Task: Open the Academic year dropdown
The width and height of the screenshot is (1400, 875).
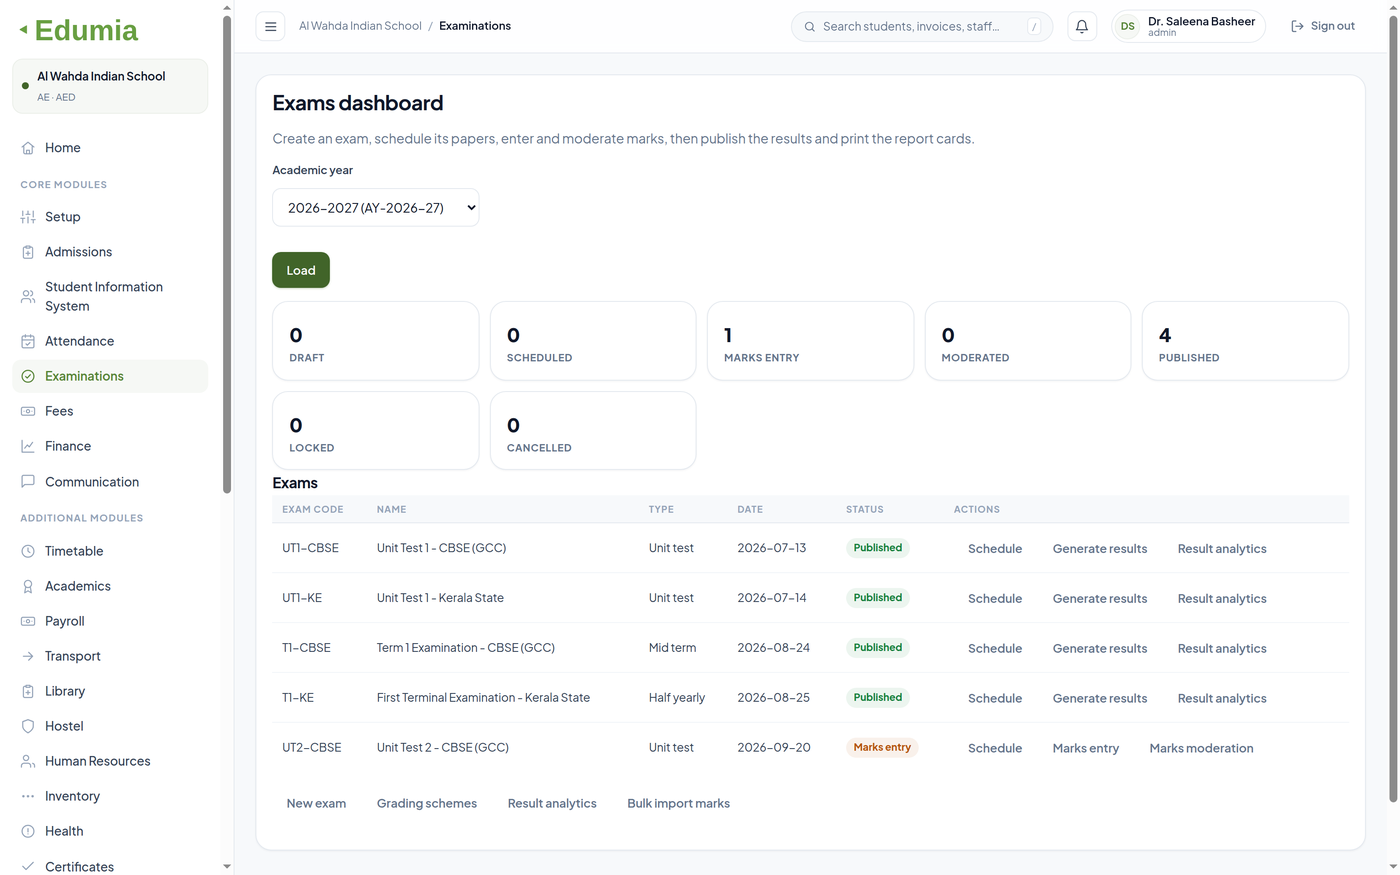Action: (376, 208)
